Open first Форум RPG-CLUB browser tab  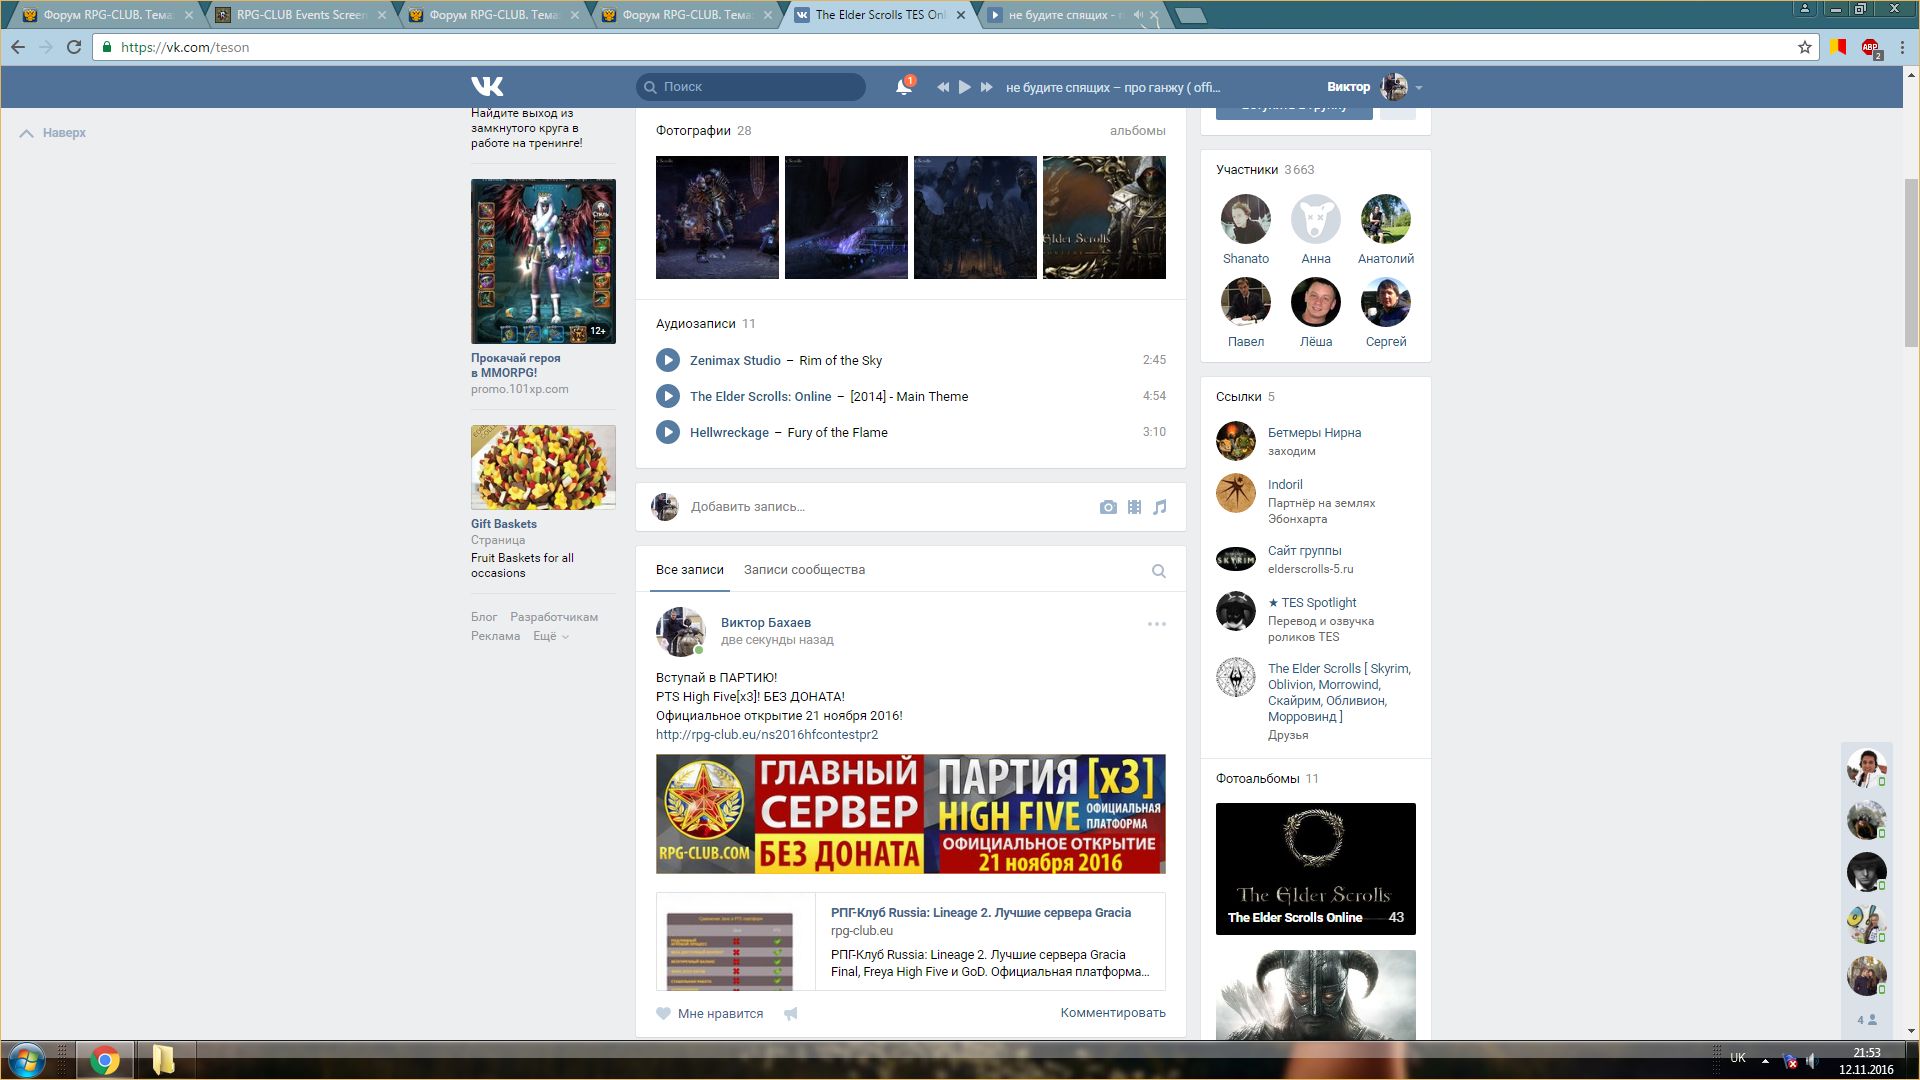pos(108,15)
